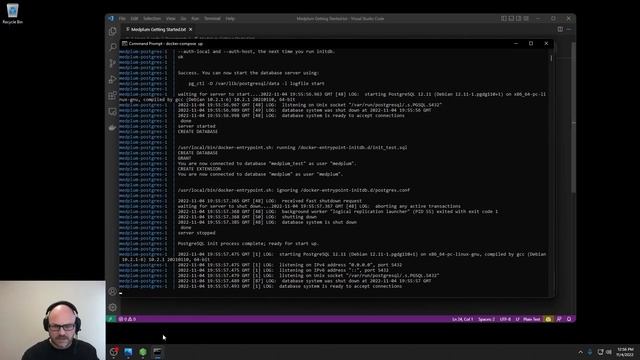Viewport: 640px width, 360px height.
Task: Click the remote window indicator in status bar
Action: pyautogui.click(x=111, y=319)
